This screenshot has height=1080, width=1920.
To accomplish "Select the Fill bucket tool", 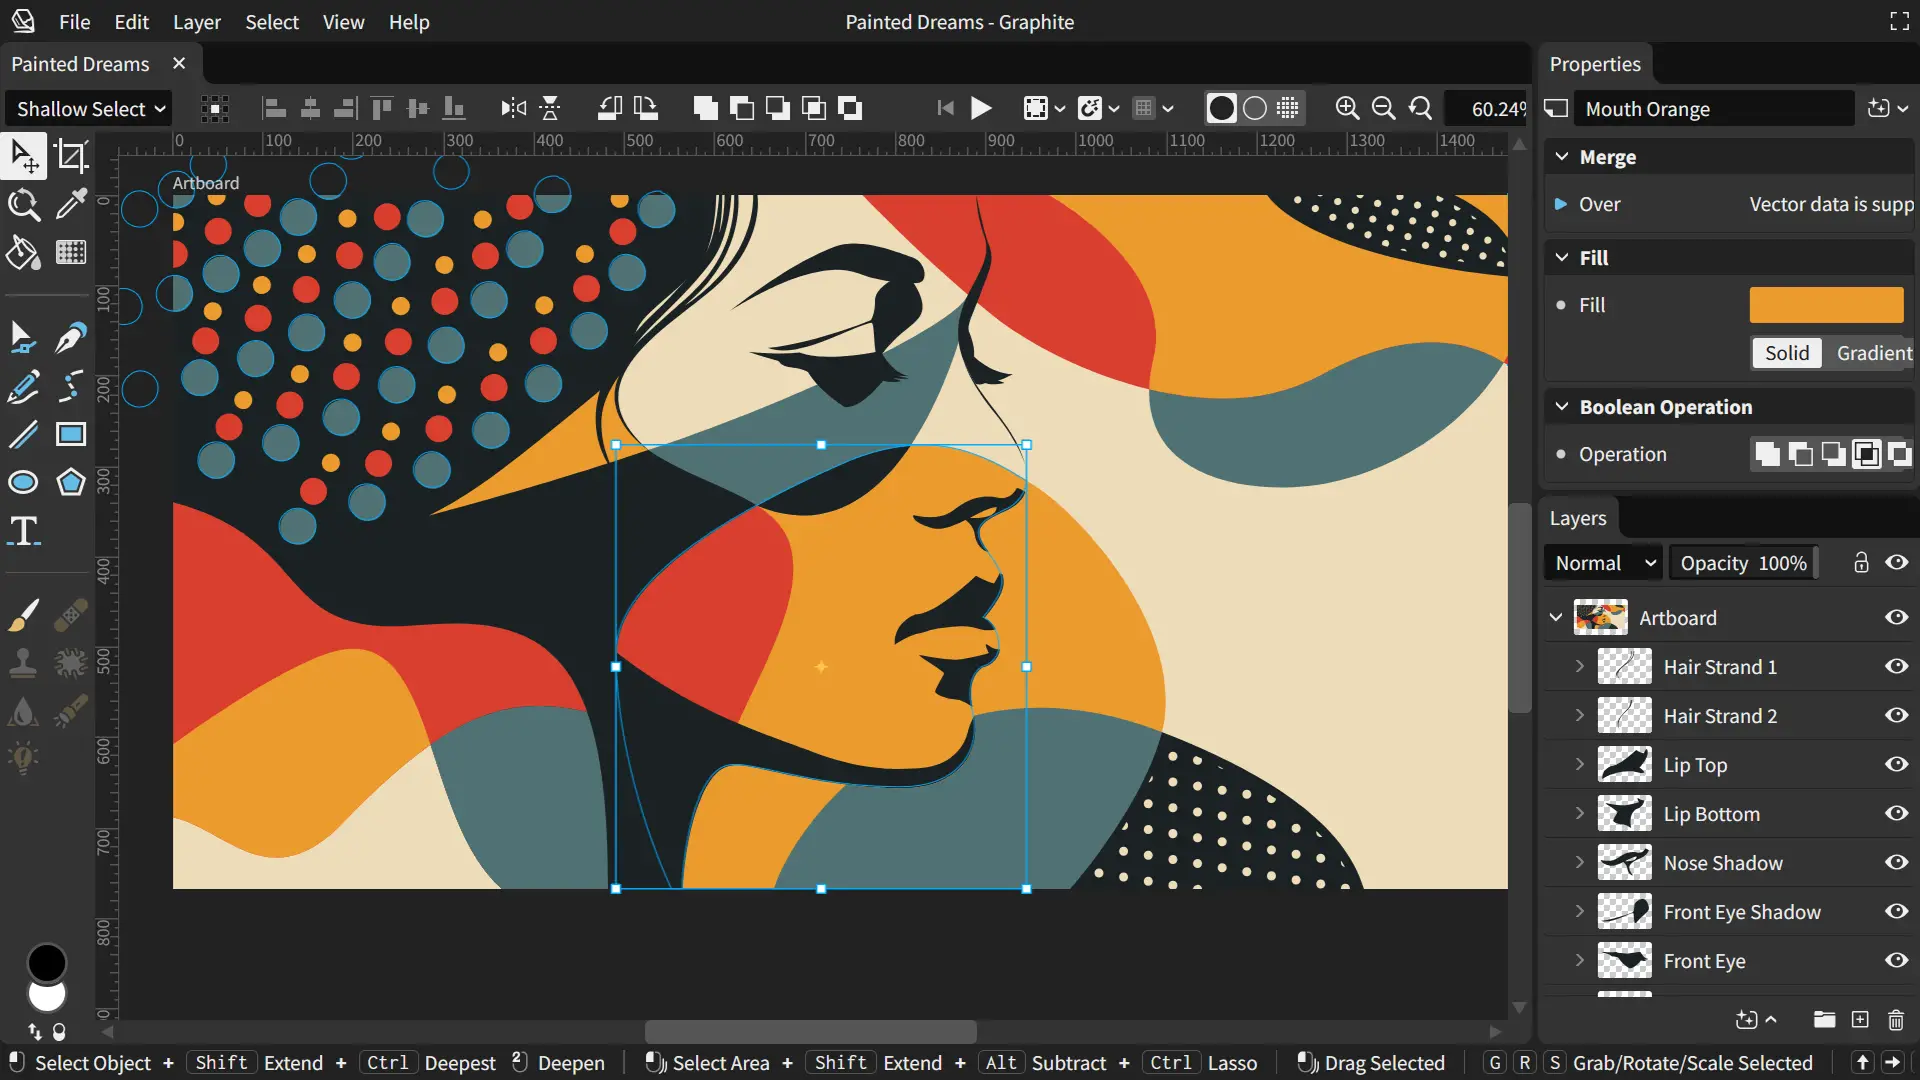I will [x=23, y=253].
